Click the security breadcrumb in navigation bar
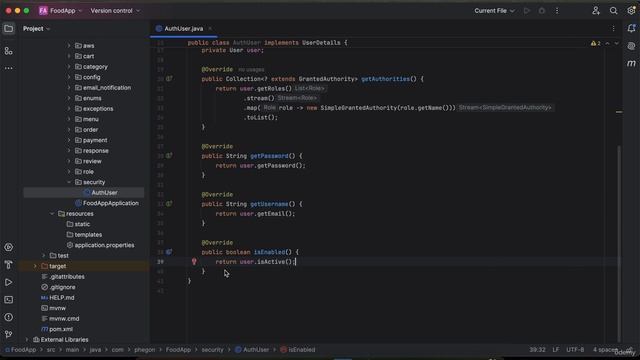640x360 pixels. pyautogui.click(x=213, y=350)
